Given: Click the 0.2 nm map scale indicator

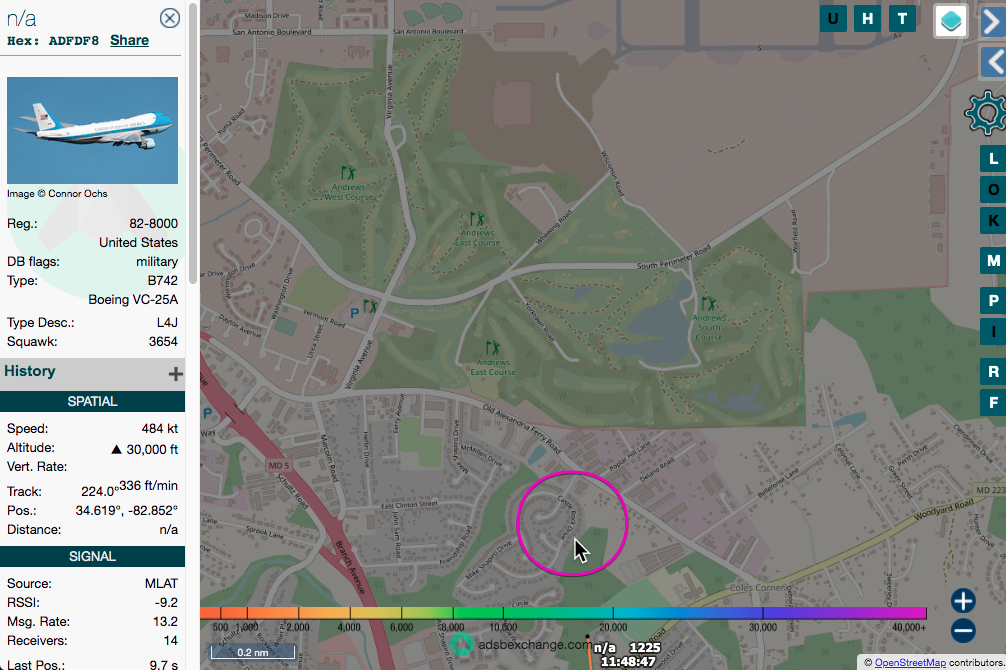Looking at the screenshot, I should 253,652.
